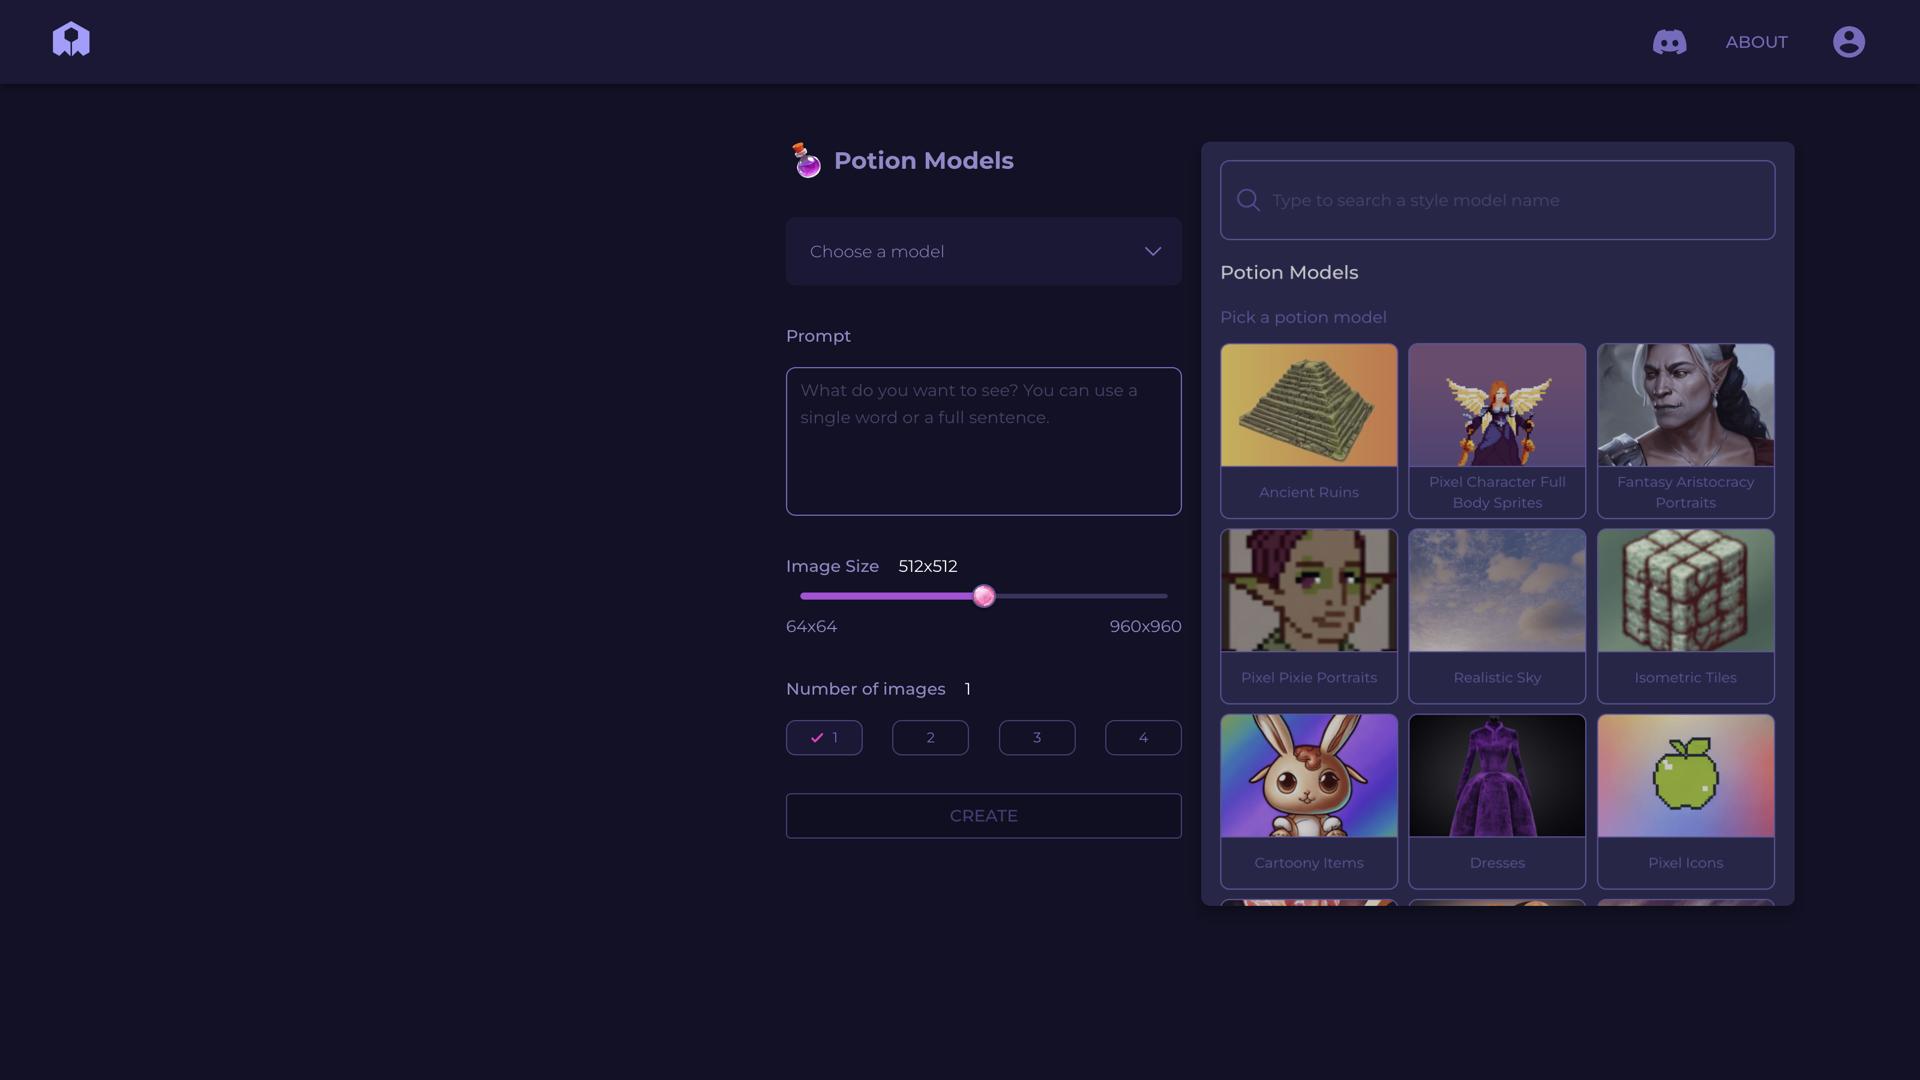Open the Discord link icon
This screenshot has width=1920, height=1080.
click(1669, 42)
